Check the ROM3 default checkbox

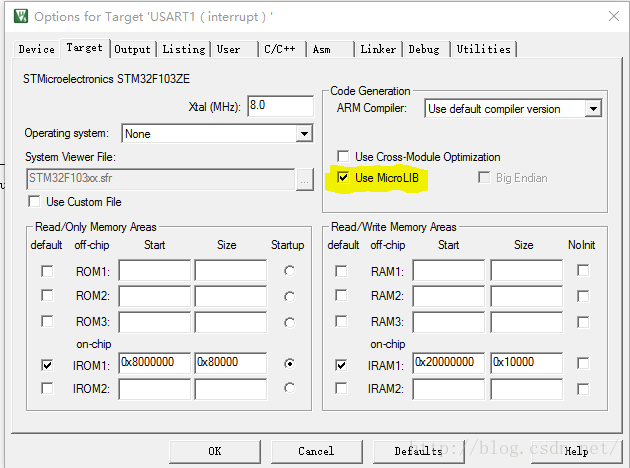pyautogui.click(x=47, y=321)
